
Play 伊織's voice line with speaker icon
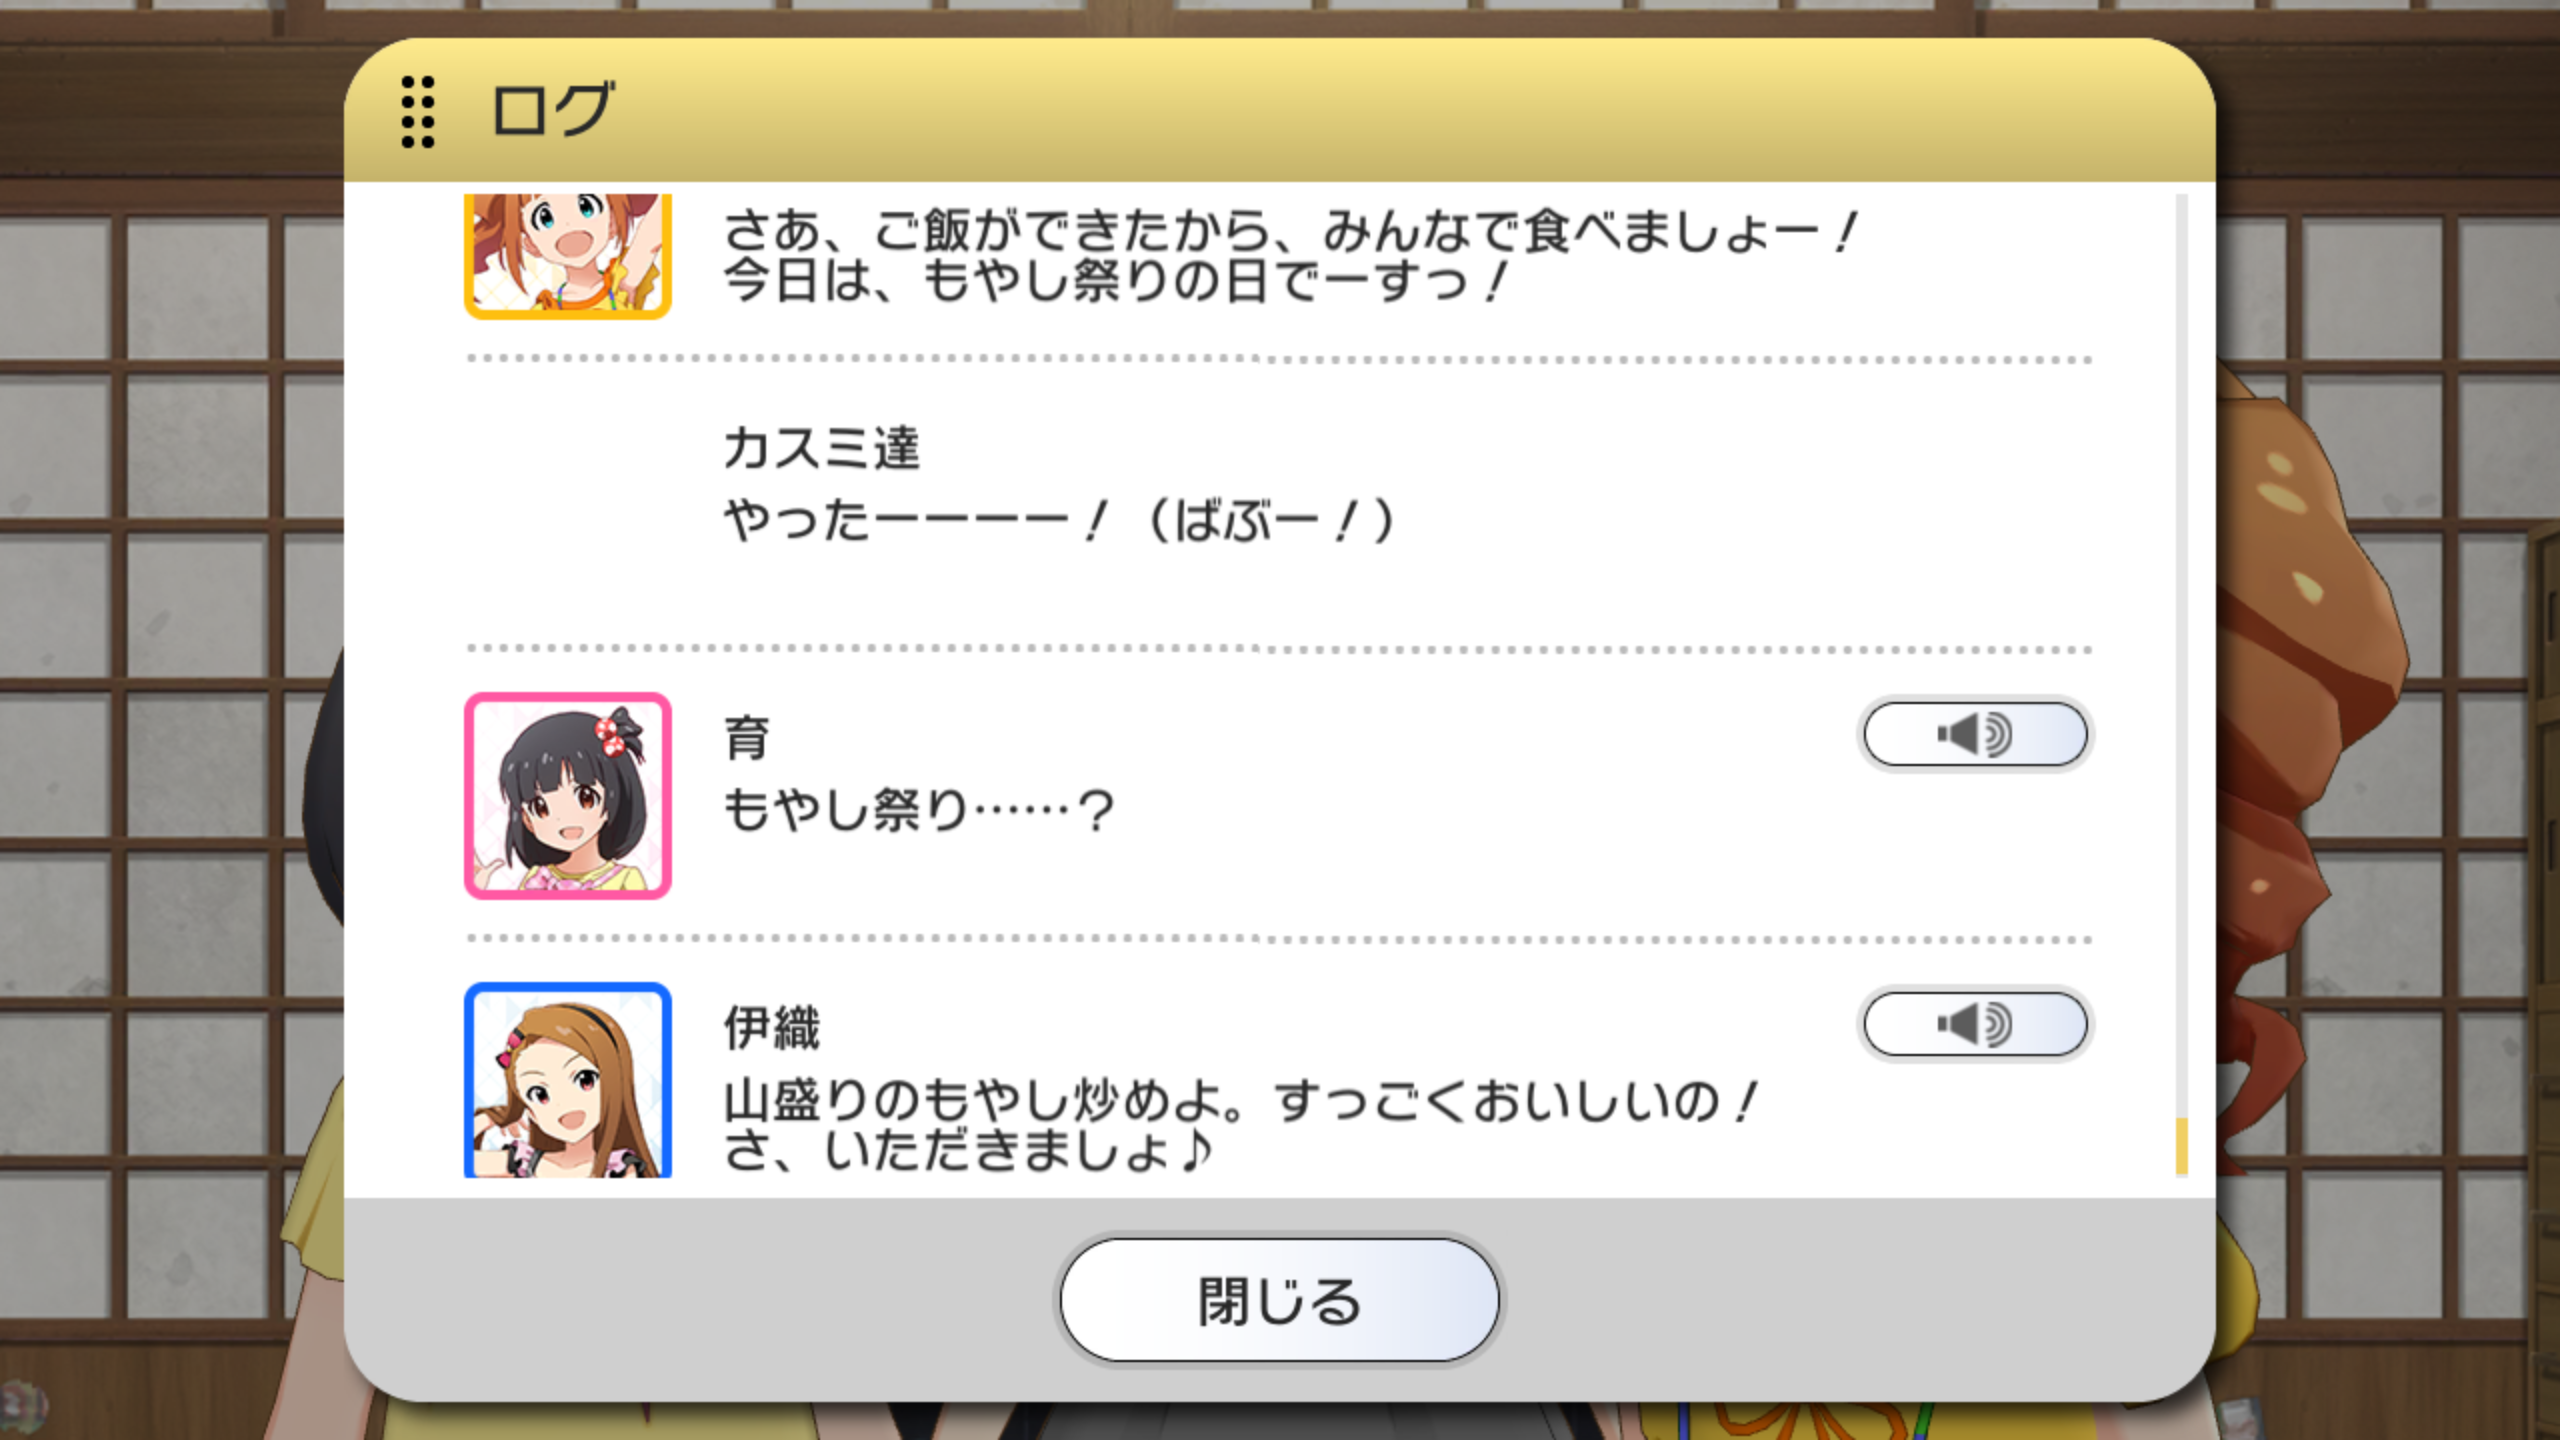[1975, 1024]
